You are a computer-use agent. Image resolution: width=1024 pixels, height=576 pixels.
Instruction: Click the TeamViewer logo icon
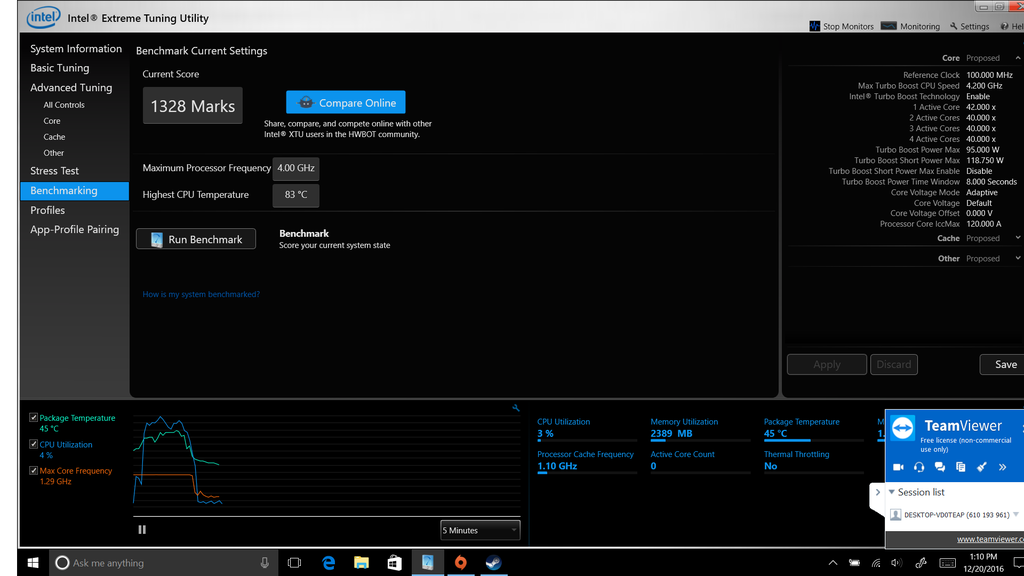point(903,428)
